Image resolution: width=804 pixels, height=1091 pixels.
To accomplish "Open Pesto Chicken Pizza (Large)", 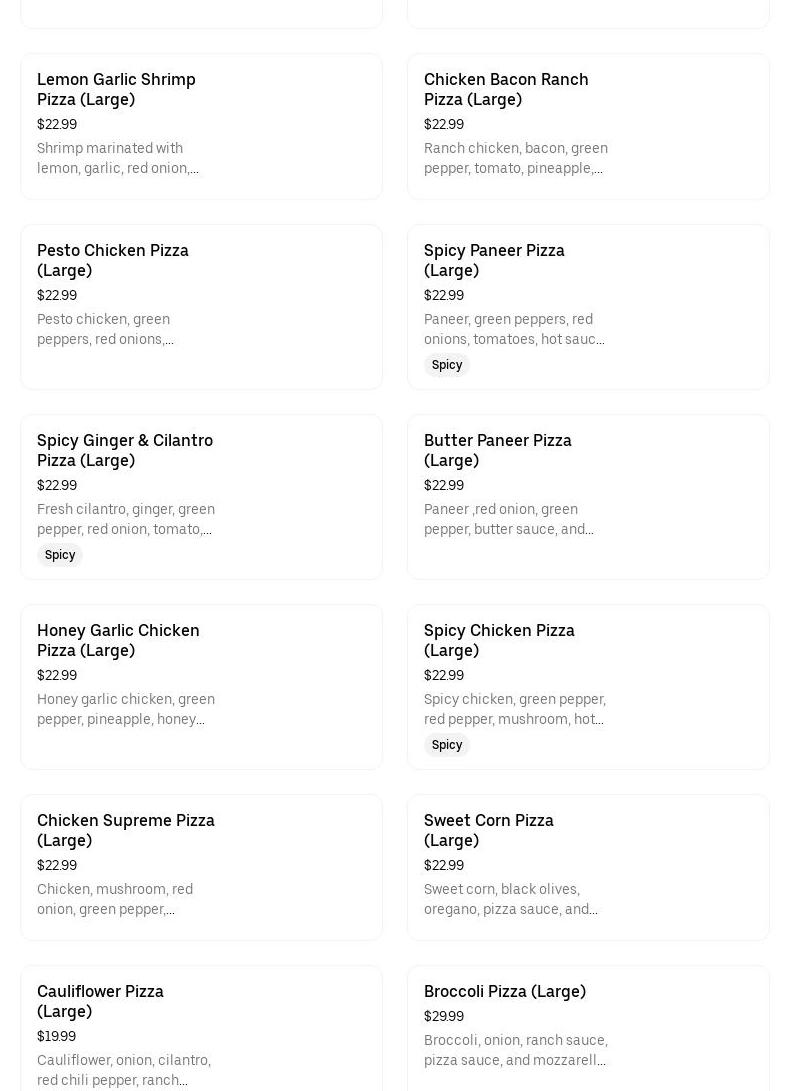I will click(112, 260).
